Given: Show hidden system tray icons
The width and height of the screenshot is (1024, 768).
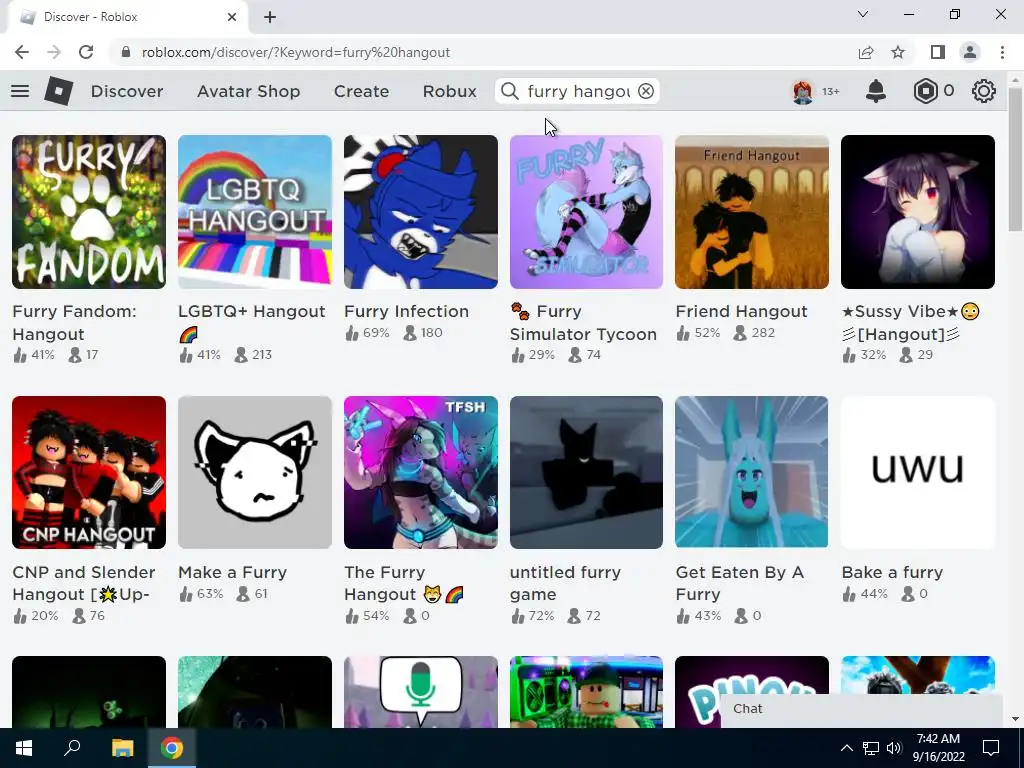Looking at the screenshot, I should point(846,748).
